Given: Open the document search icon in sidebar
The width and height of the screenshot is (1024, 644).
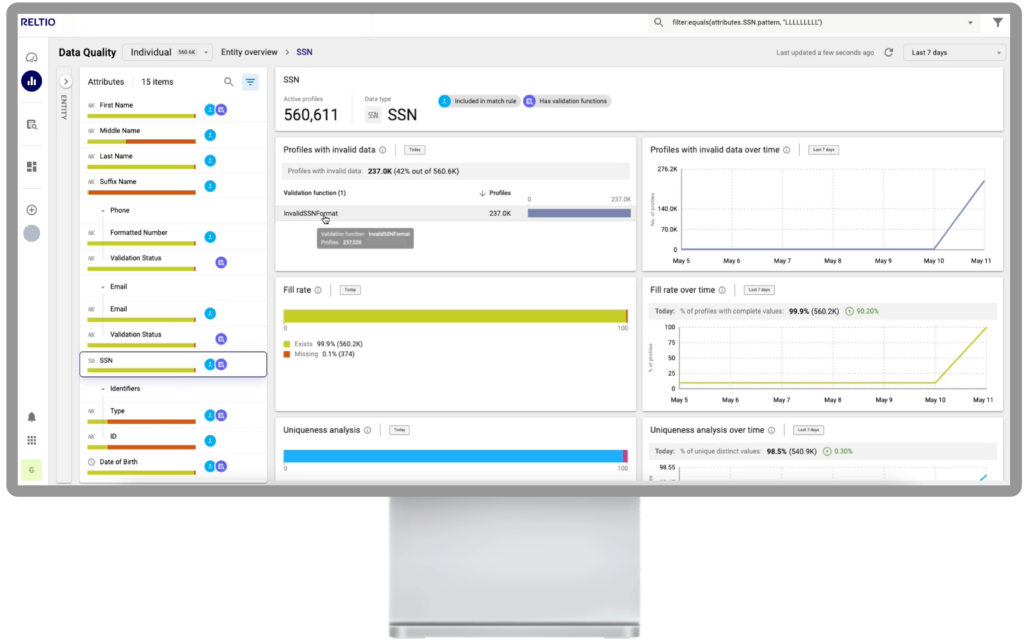Looking at the screenshot, I should (x=31, y=124).
